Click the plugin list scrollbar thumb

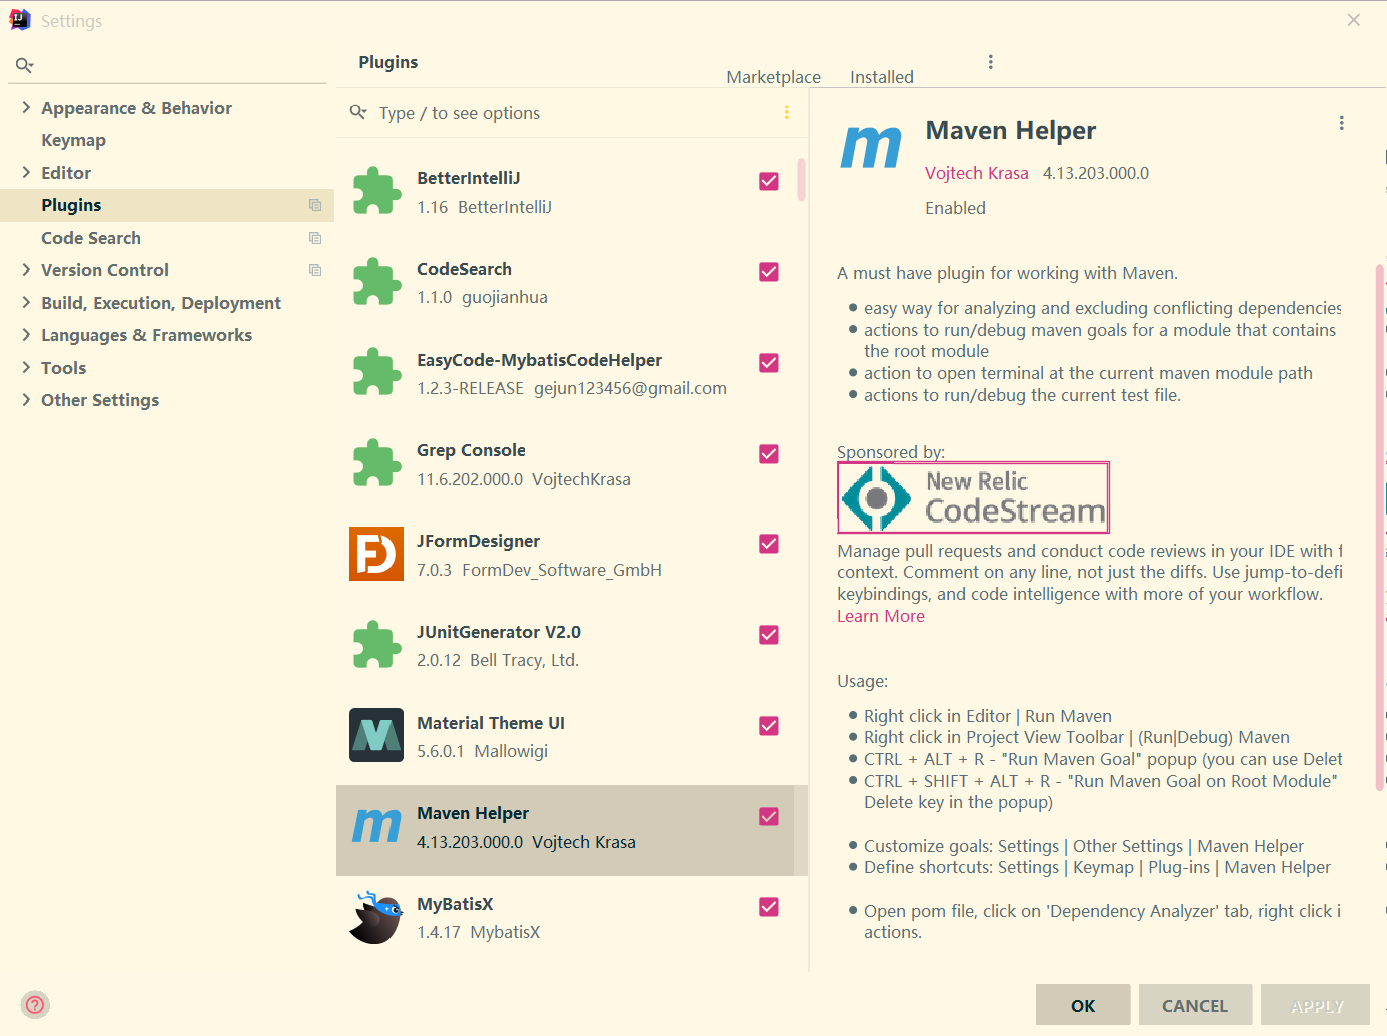[x=801, y=180]
